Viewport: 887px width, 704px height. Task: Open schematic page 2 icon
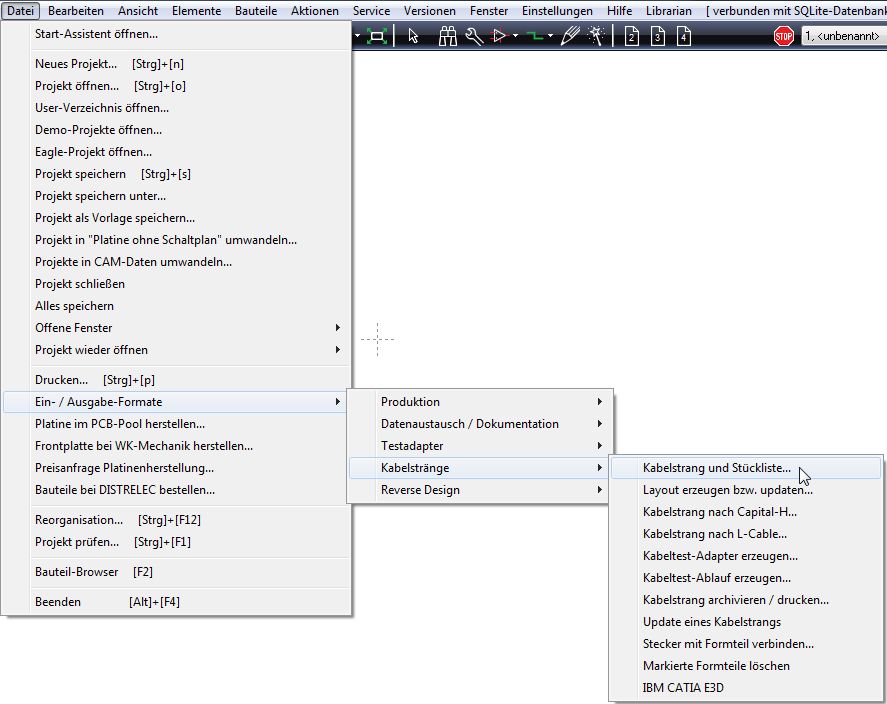pos(632,37)
